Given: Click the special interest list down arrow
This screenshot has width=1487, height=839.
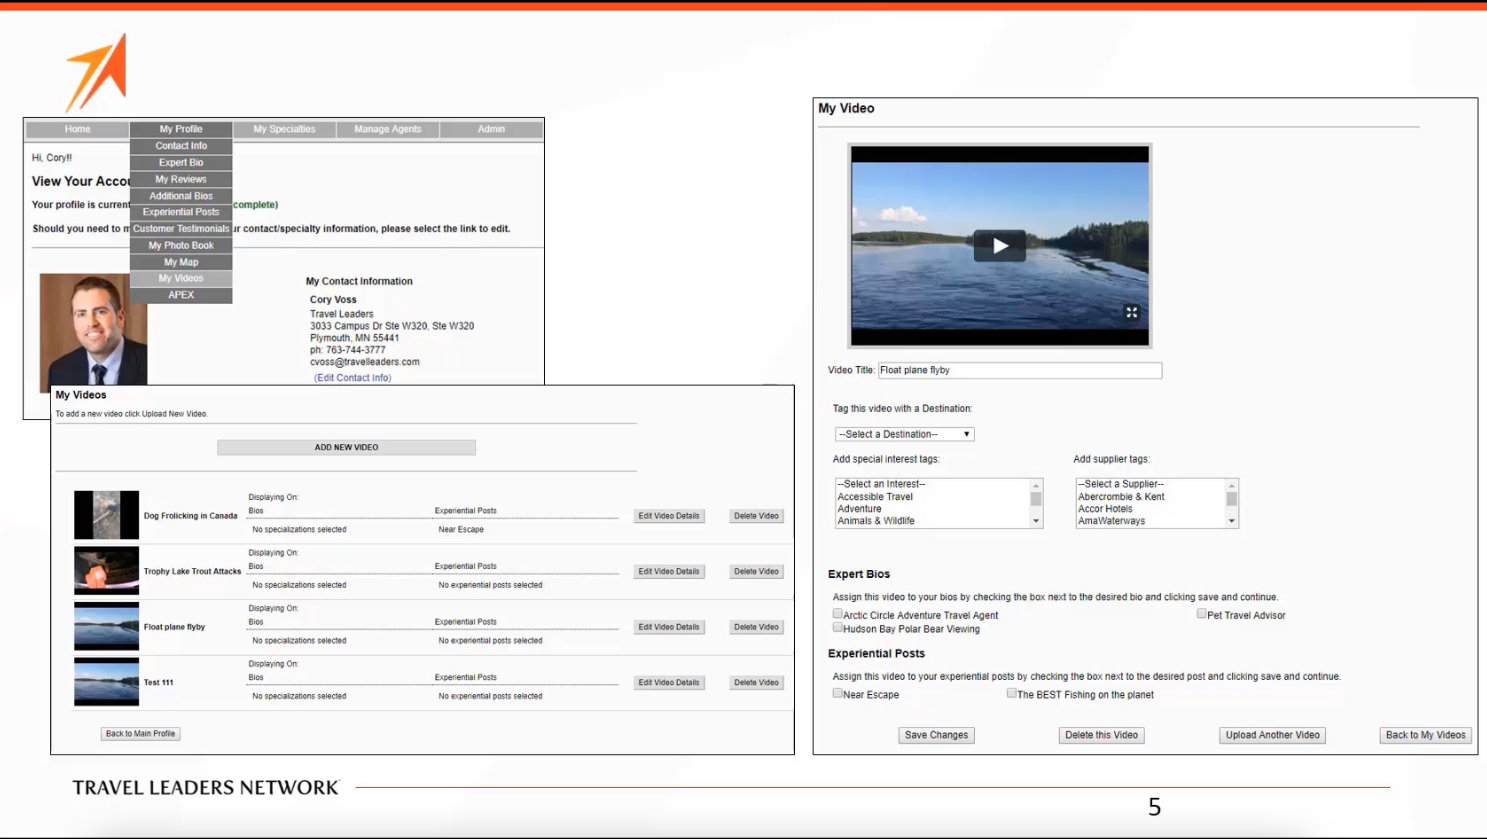Looking at the screenshot, I should pyautogui.click(x=1036, y=521).
